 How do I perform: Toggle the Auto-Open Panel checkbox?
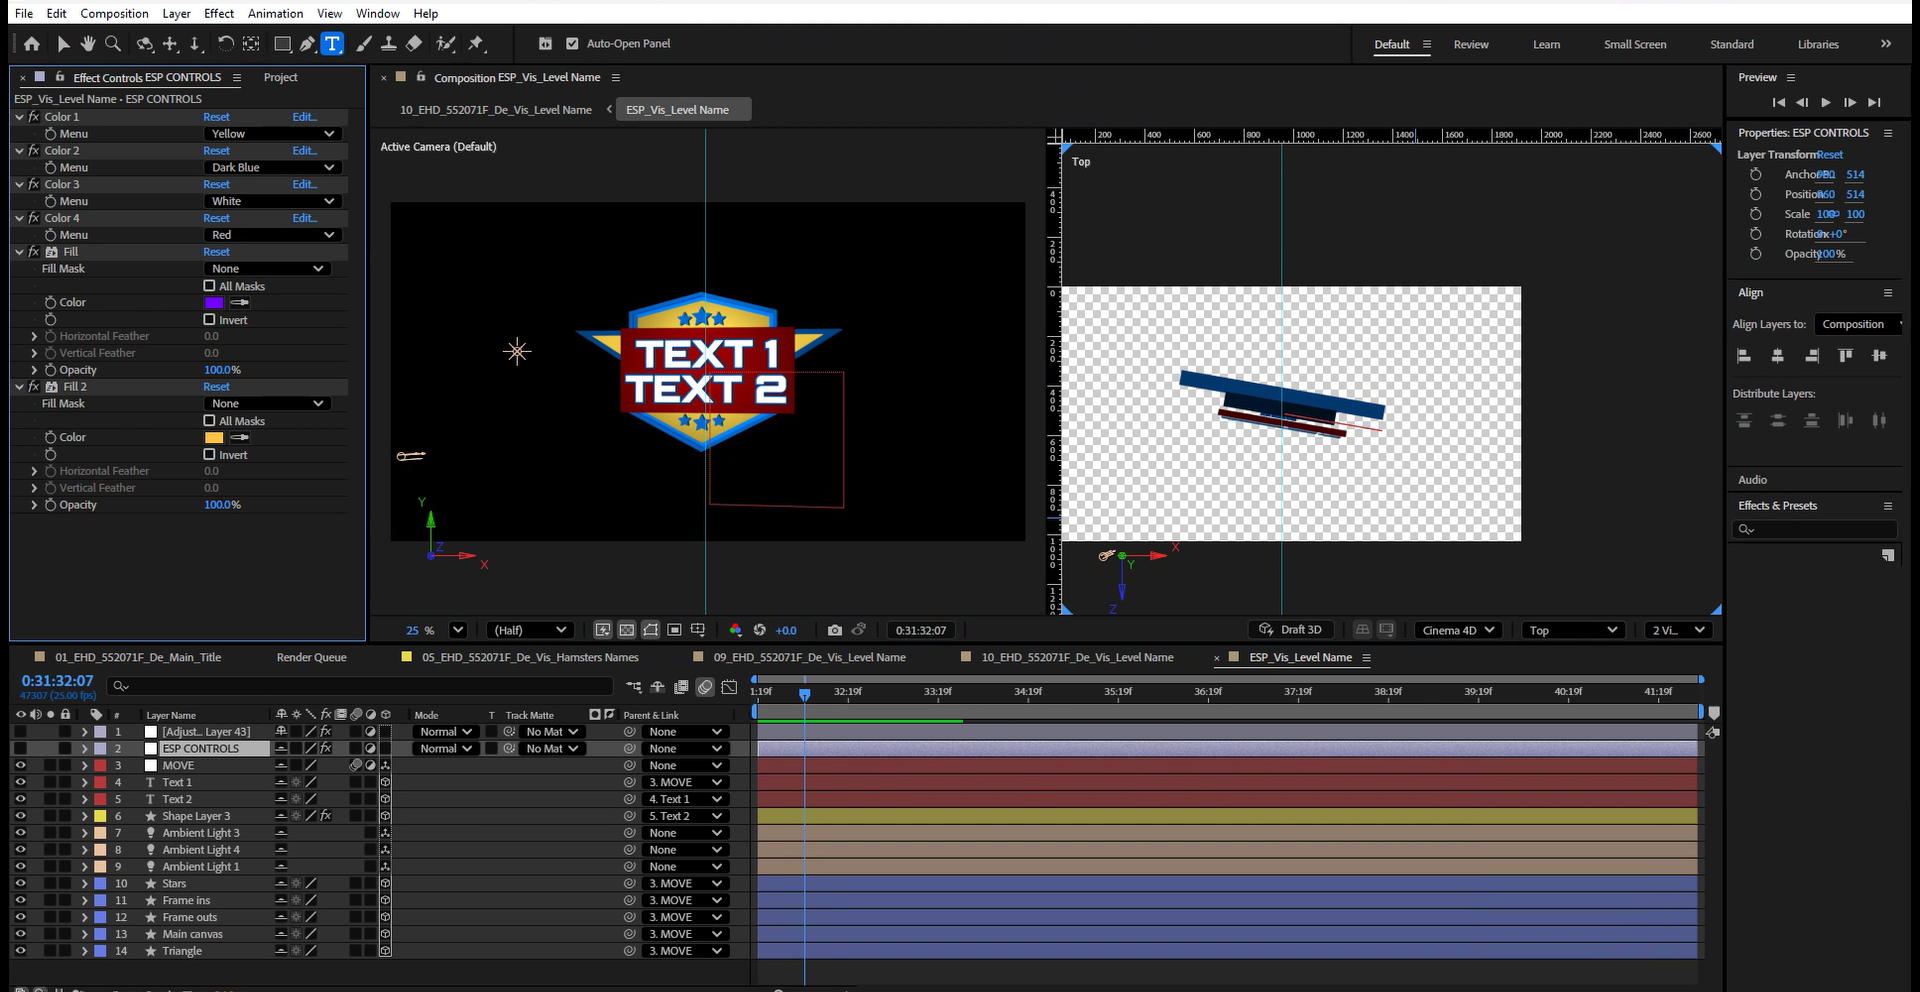(x=572, y=44)
